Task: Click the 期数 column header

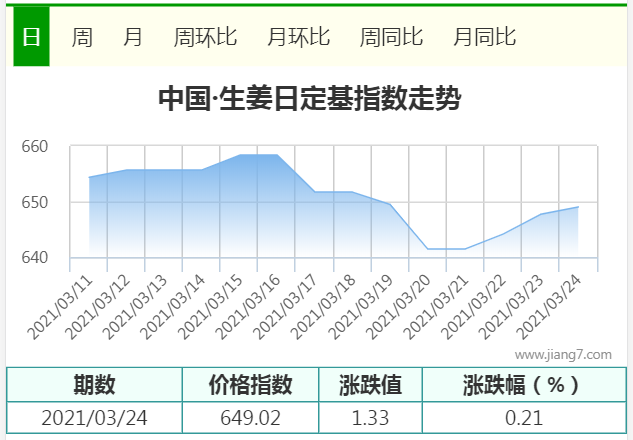Action: click(94, 385)
